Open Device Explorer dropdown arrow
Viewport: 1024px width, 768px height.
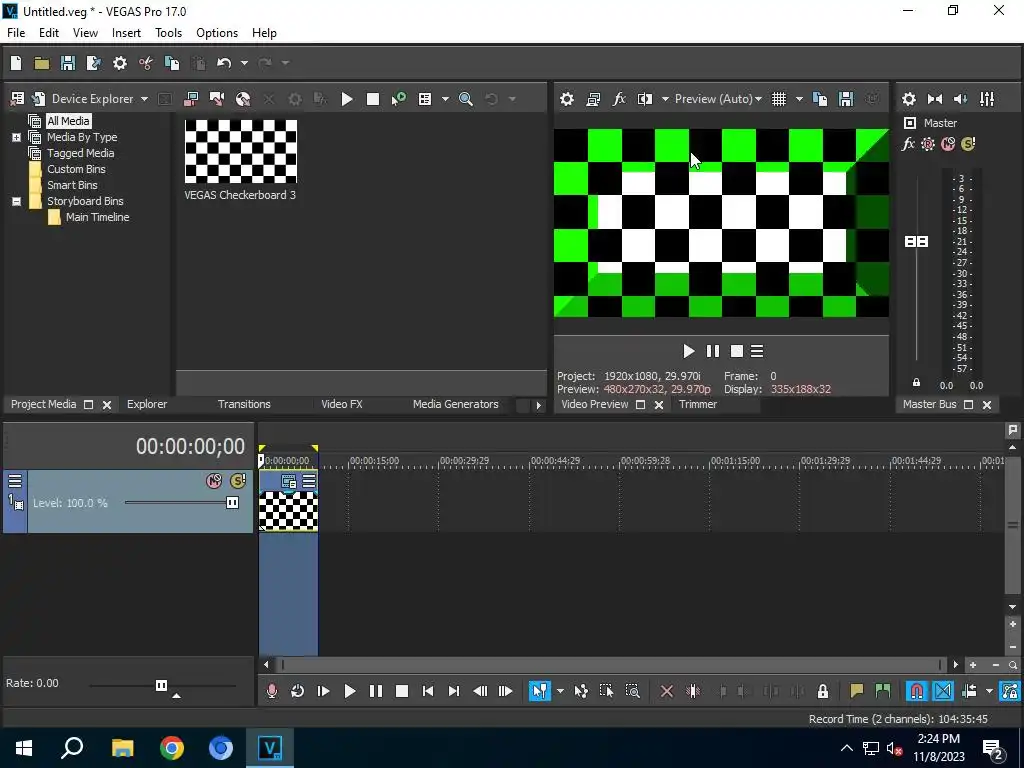pos(144,99)
